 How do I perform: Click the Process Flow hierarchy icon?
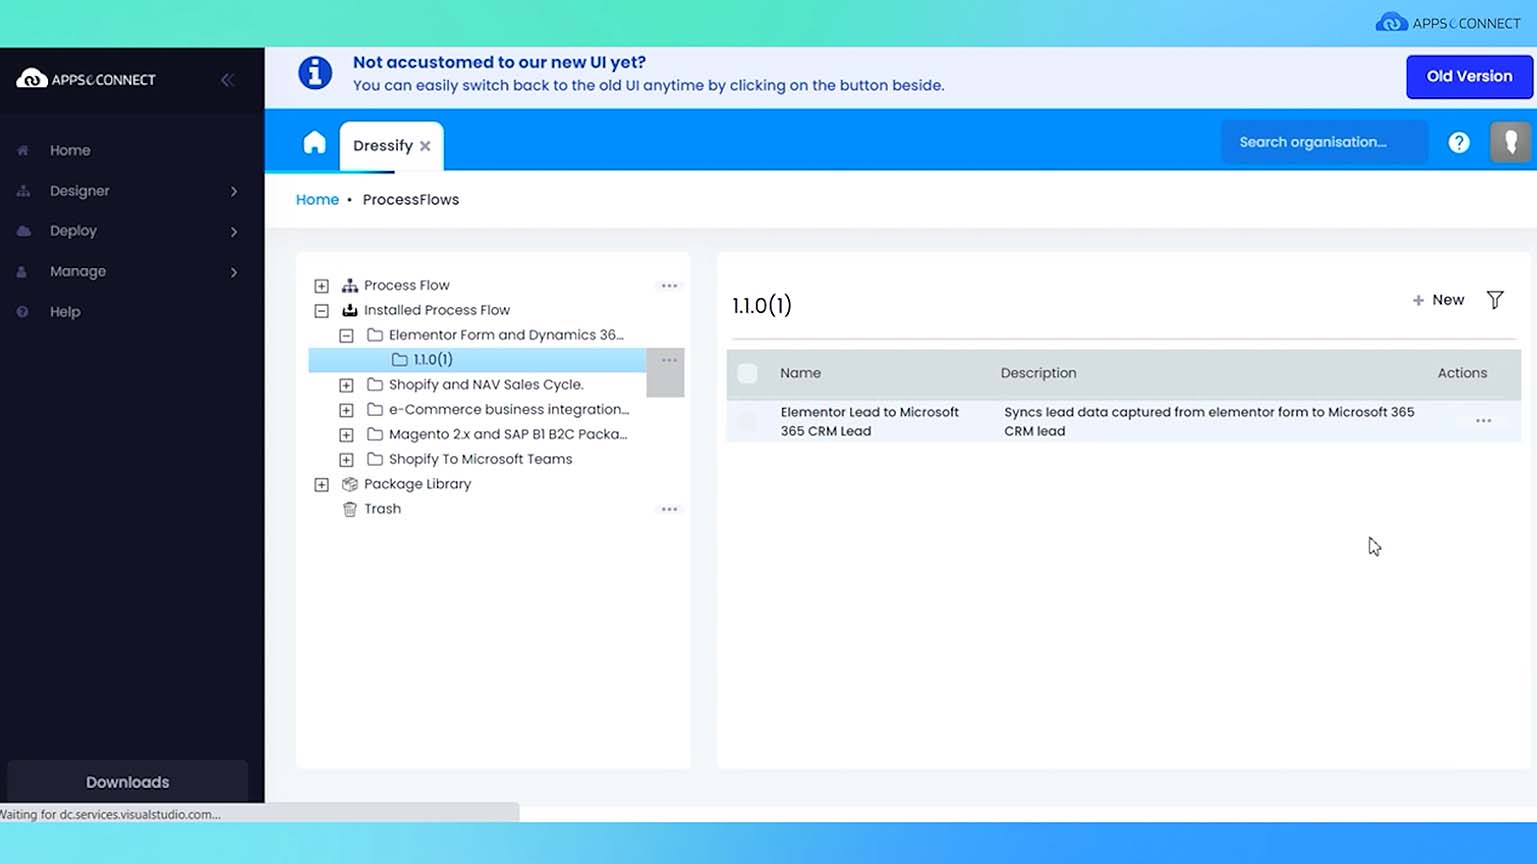(350, 286)
